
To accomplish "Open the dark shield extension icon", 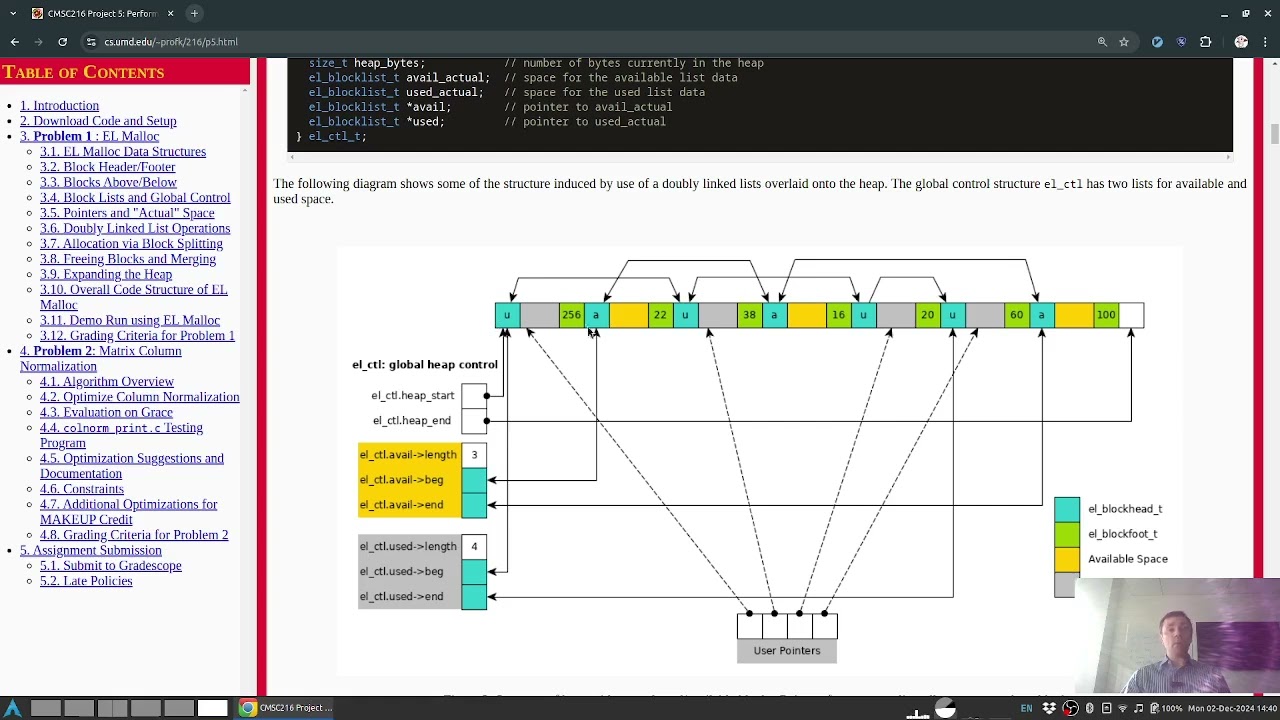I will (x=1181, y=42).
